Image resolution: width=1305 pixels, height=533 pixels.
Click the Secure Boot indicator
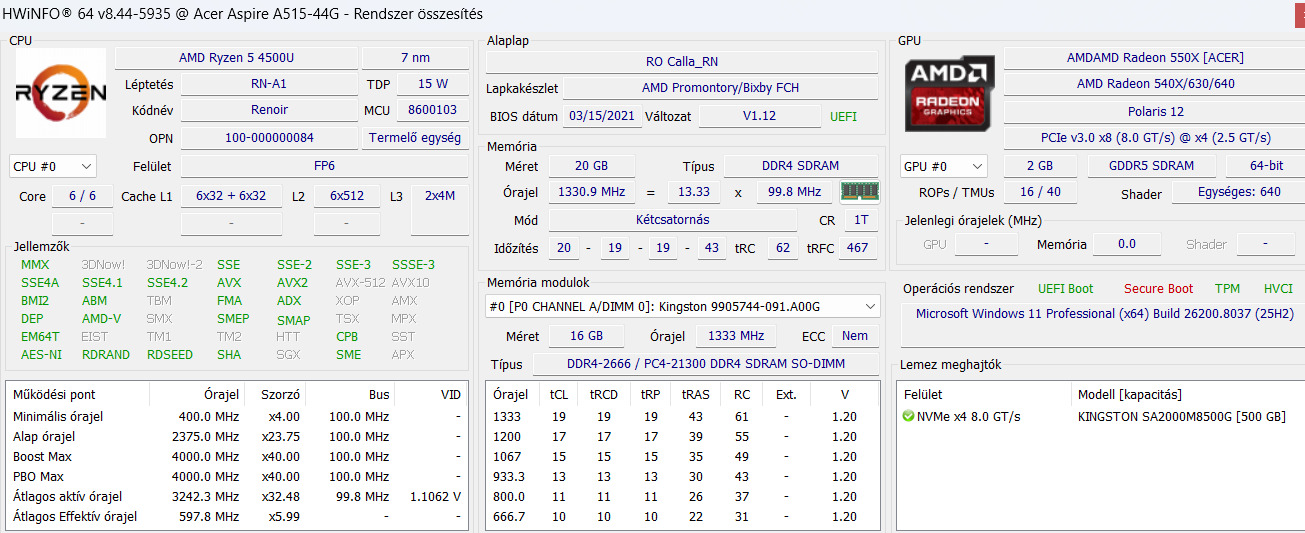click(x=1158, y=289)
